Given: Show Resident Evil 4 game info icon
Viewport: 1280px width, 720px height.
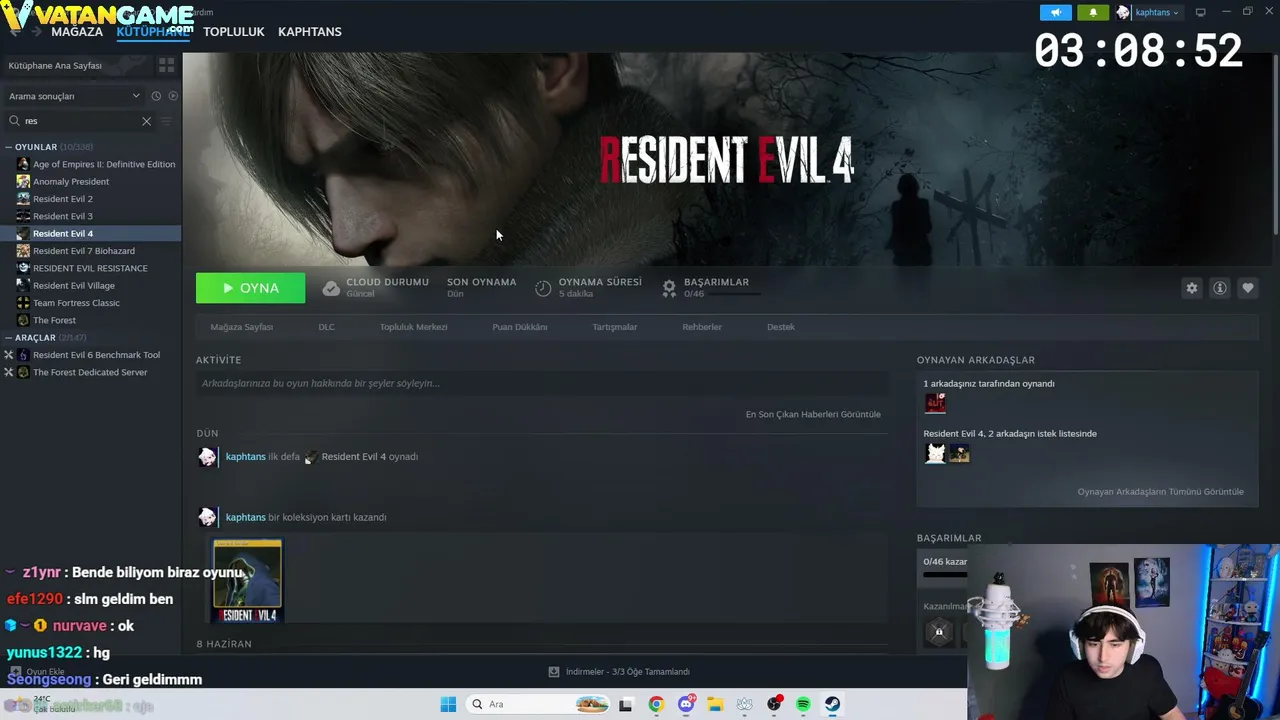Looking at the screenshot, I should [1219, 288].
